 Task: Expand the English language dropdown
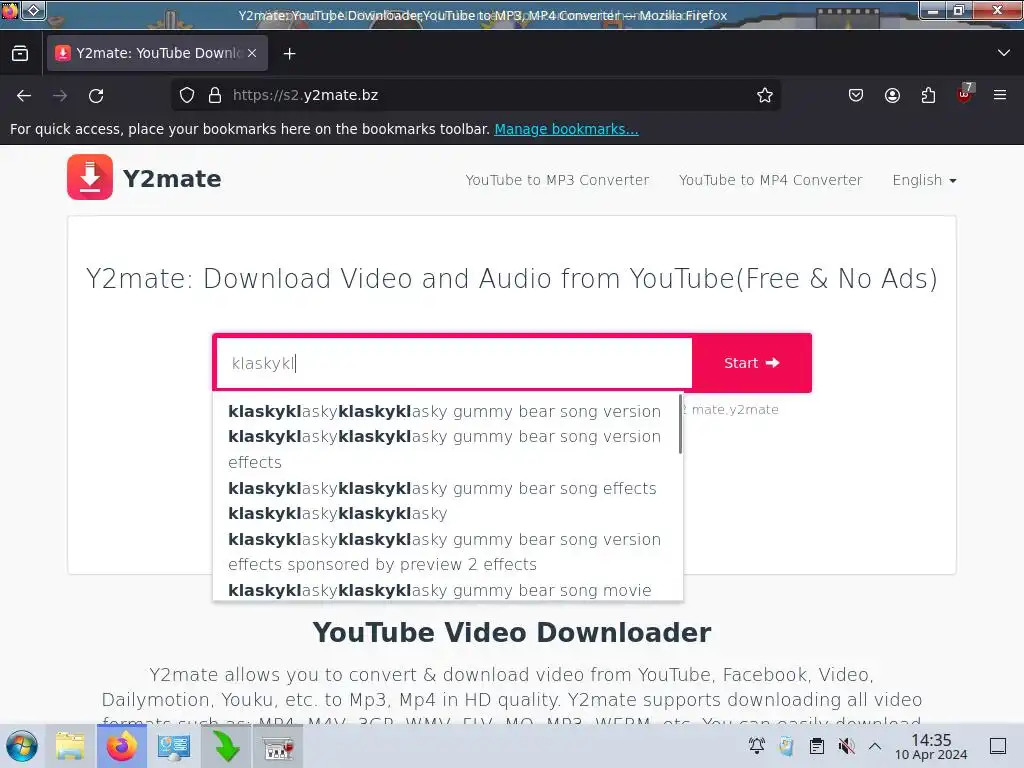point(924,180)
